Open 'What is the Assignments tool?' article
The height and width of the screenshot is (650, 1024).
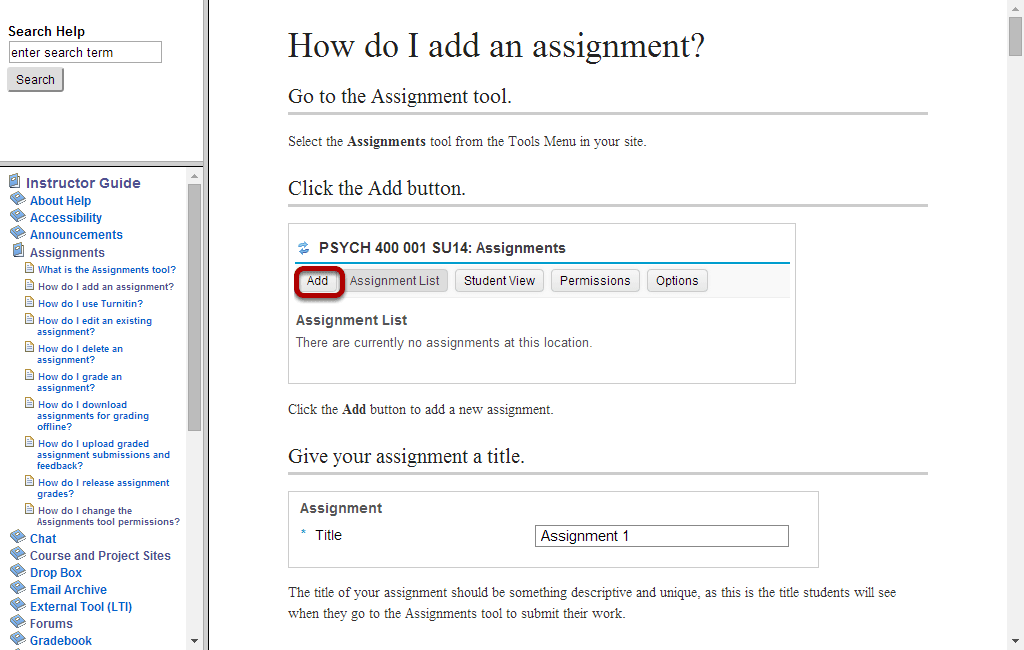pos(107,270)
